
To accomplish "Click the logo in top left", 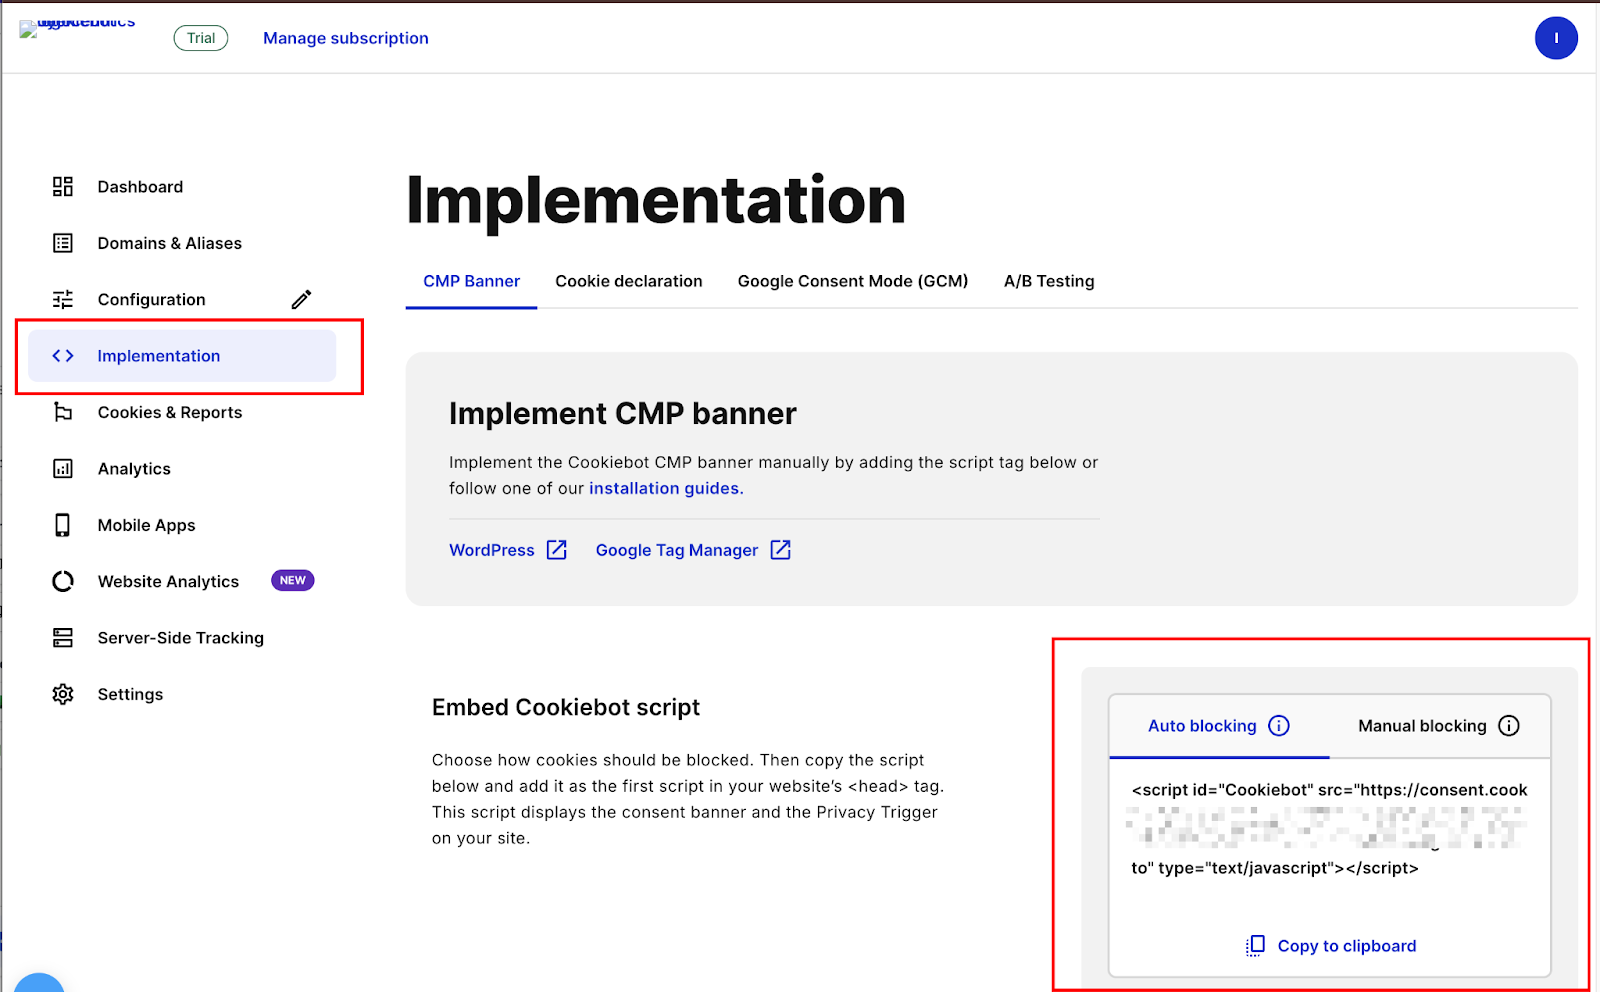I will coord(78,28).
